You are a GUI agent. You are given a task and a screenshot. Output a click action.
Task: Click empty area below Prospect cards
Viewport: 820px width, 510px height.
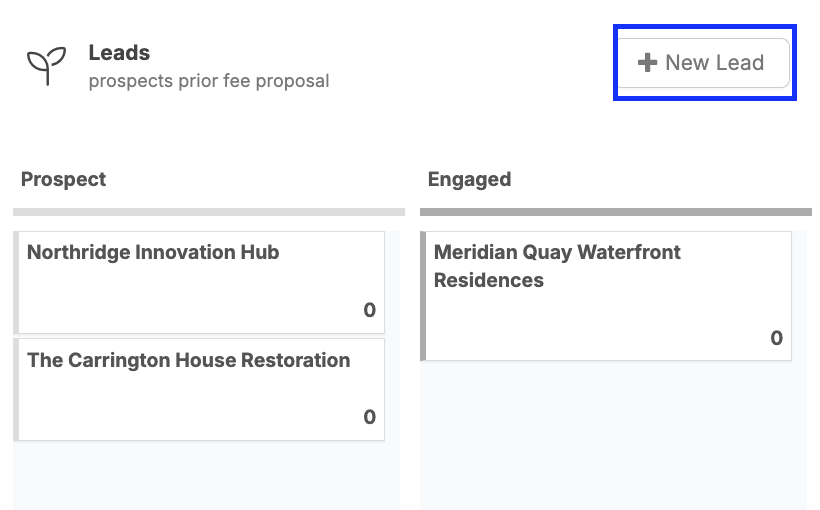click(x=206, y=477)
